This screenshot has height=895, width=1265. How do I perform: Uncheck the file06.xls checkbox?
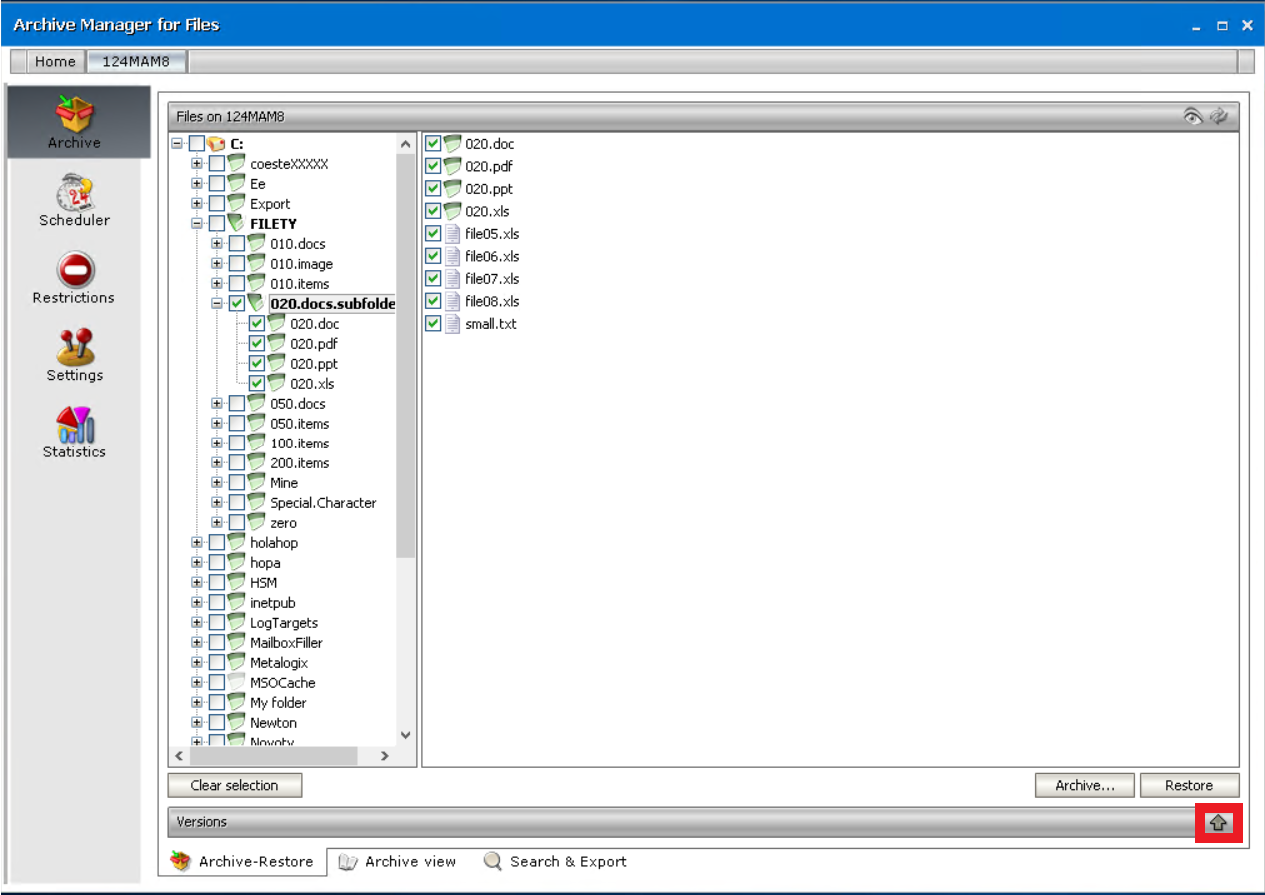(433, 256)
